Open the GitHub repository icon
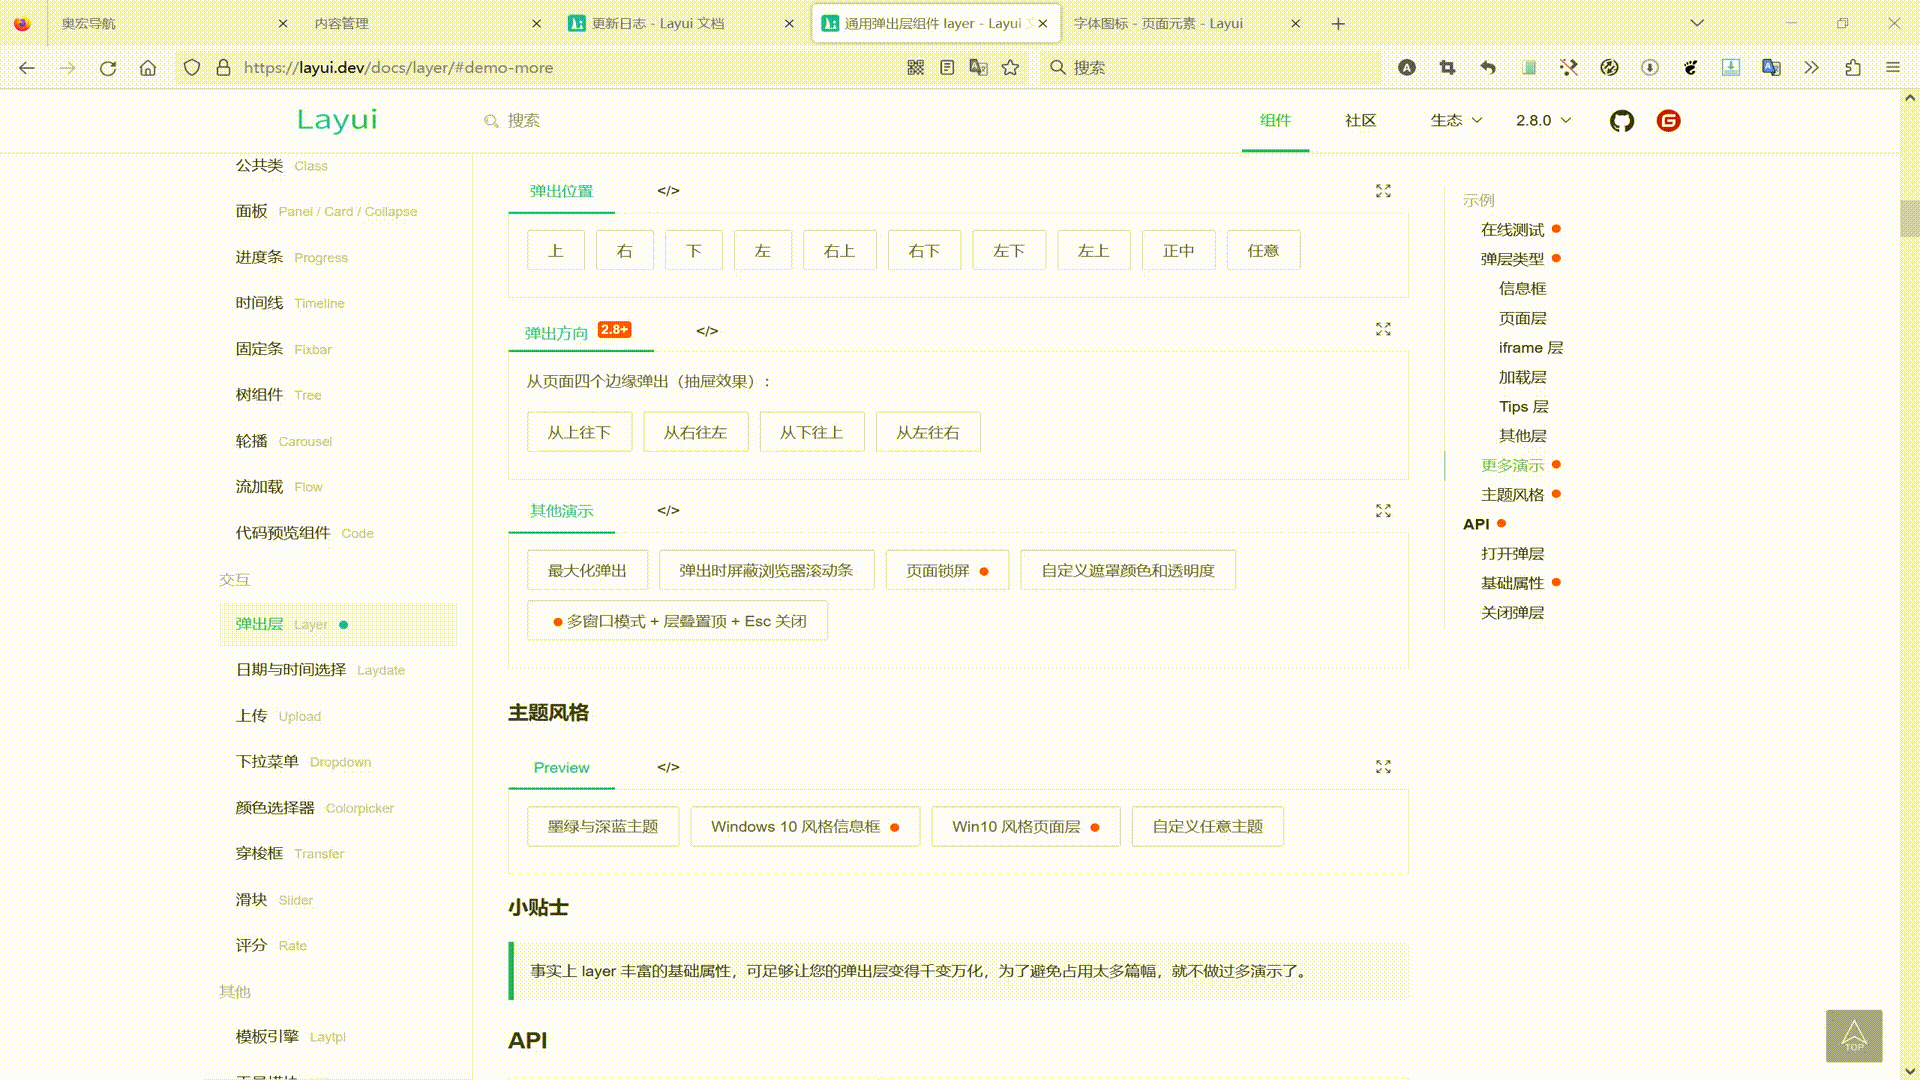 point(1621,121)
